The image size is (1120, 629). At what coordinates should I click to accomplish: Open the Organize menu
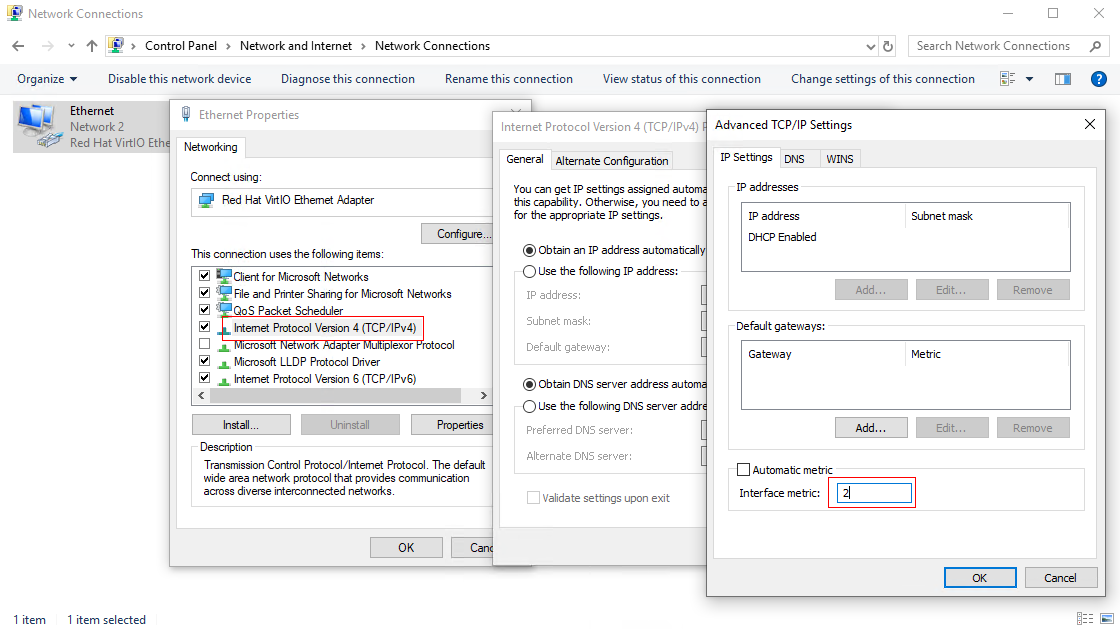pos(47,79)
